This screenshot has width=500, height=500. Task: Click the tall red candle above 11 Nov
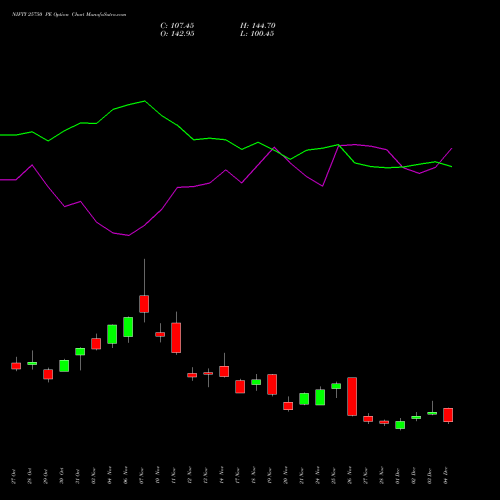coord(176,338)
